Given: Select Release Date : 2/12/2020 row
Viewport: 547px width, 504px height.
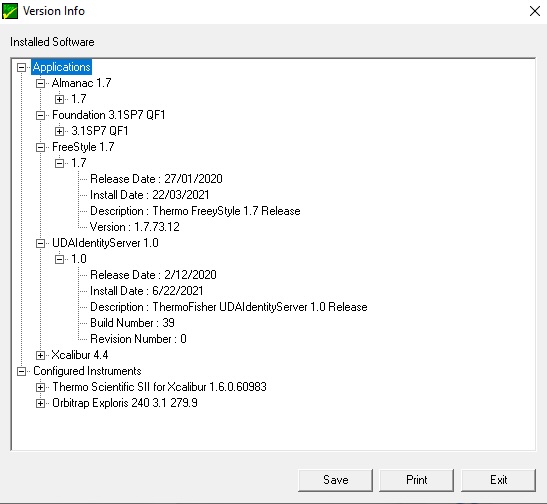Looking at the screenshot, I should tap(153, 275).
